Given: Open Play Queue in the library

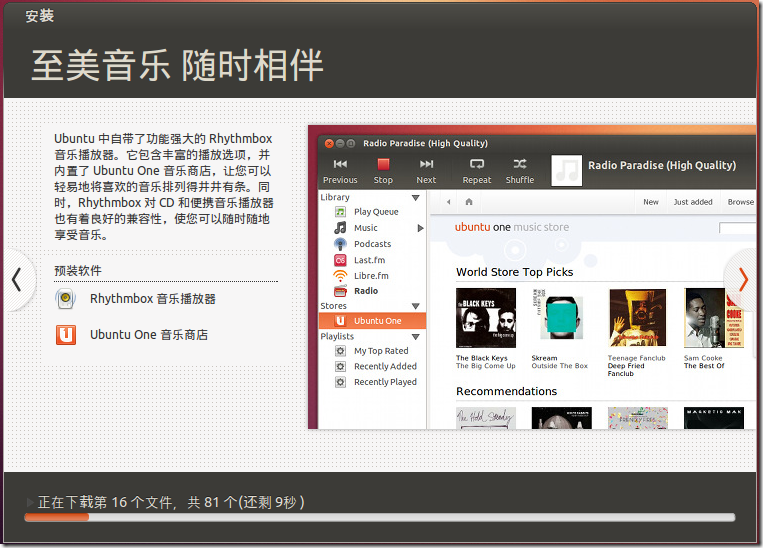Looking at the screenshot, I should coord(376,212).
